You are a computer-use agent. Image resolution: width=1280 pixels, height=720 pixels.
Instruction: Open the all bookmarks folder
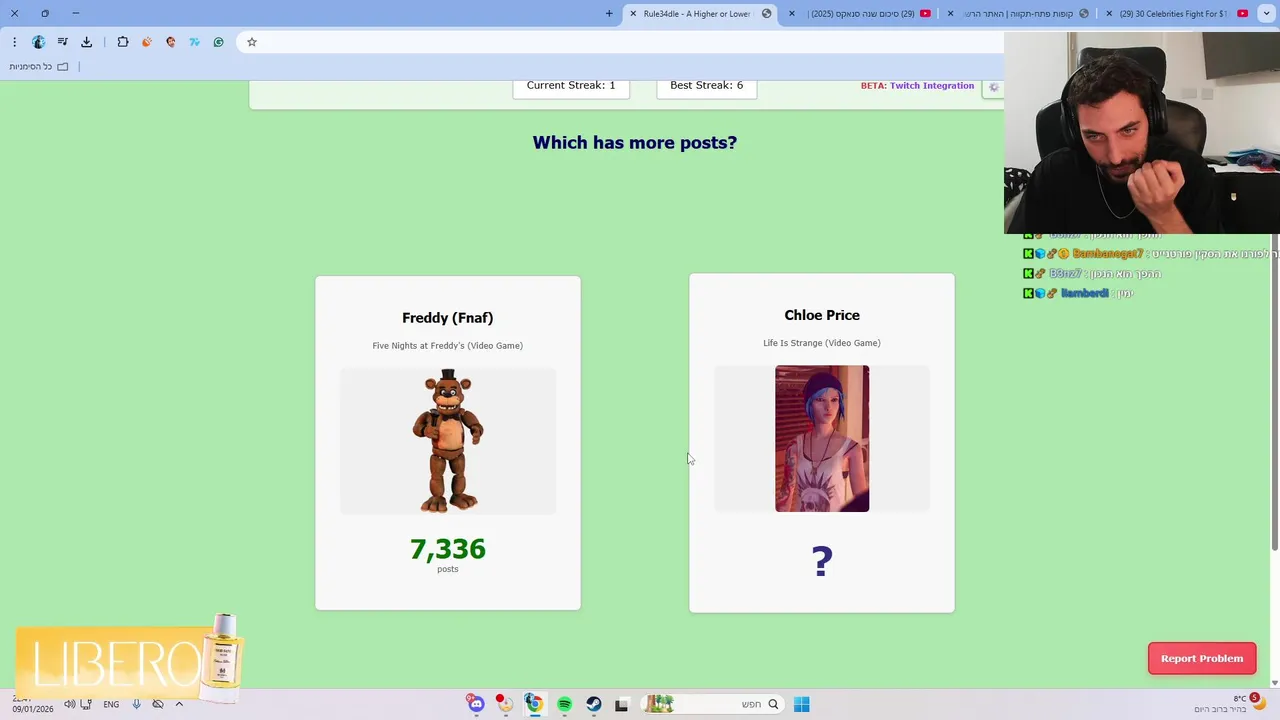tap(38, 67)
